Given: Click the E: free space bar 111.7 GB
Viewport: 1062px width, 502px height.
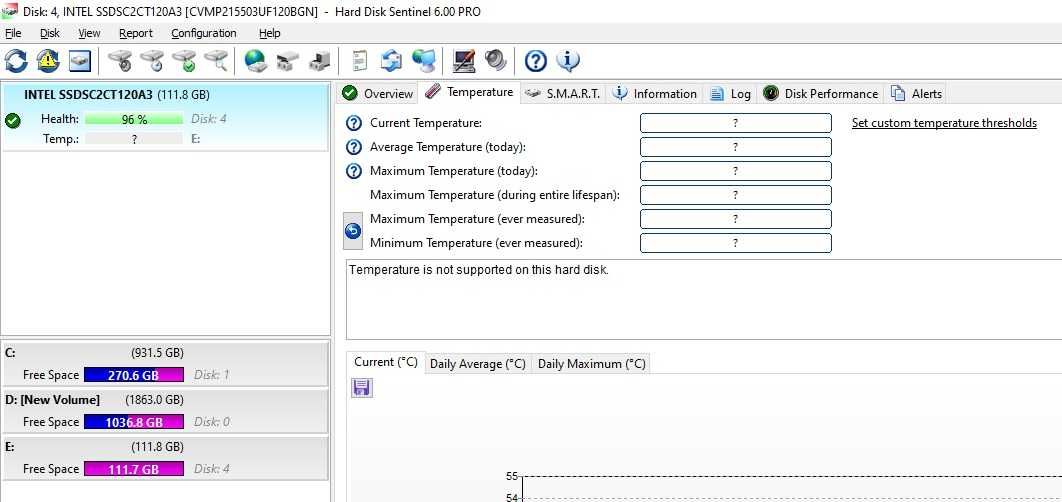Looking at the screenshot, I should pos(133,469).
